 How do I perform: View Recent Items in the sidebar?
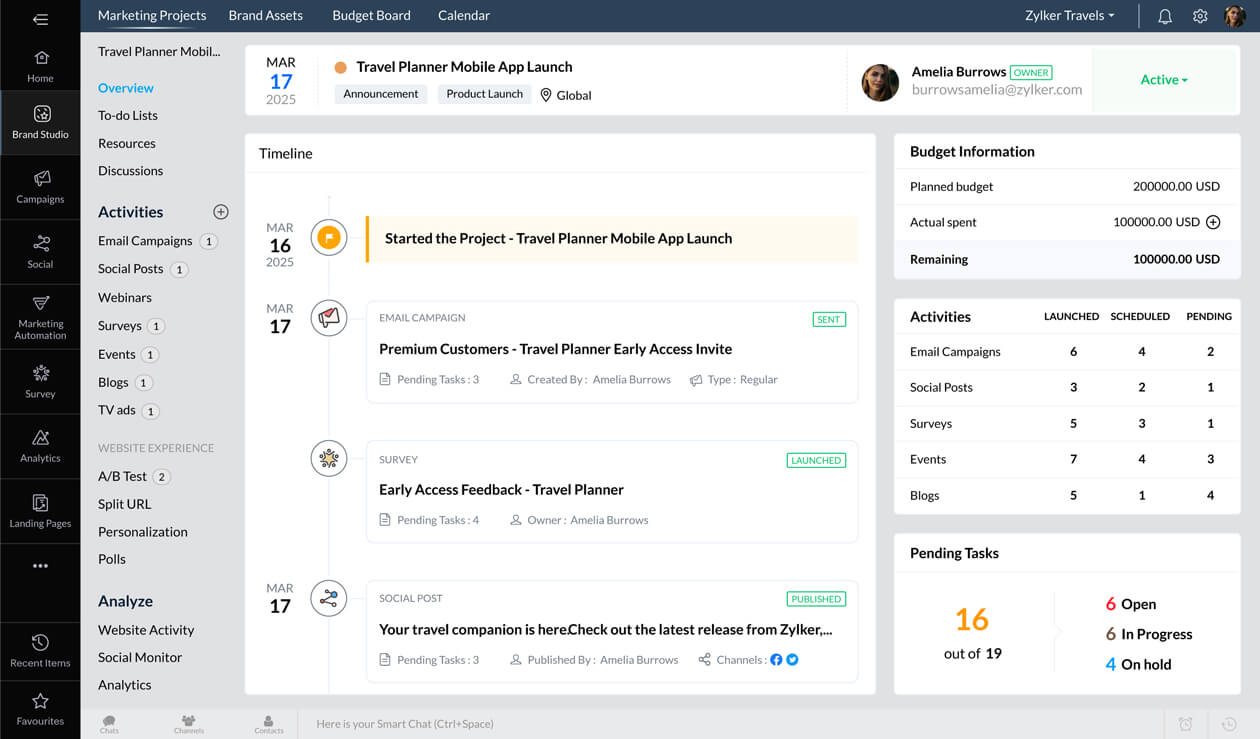click(x=40, y=650)
